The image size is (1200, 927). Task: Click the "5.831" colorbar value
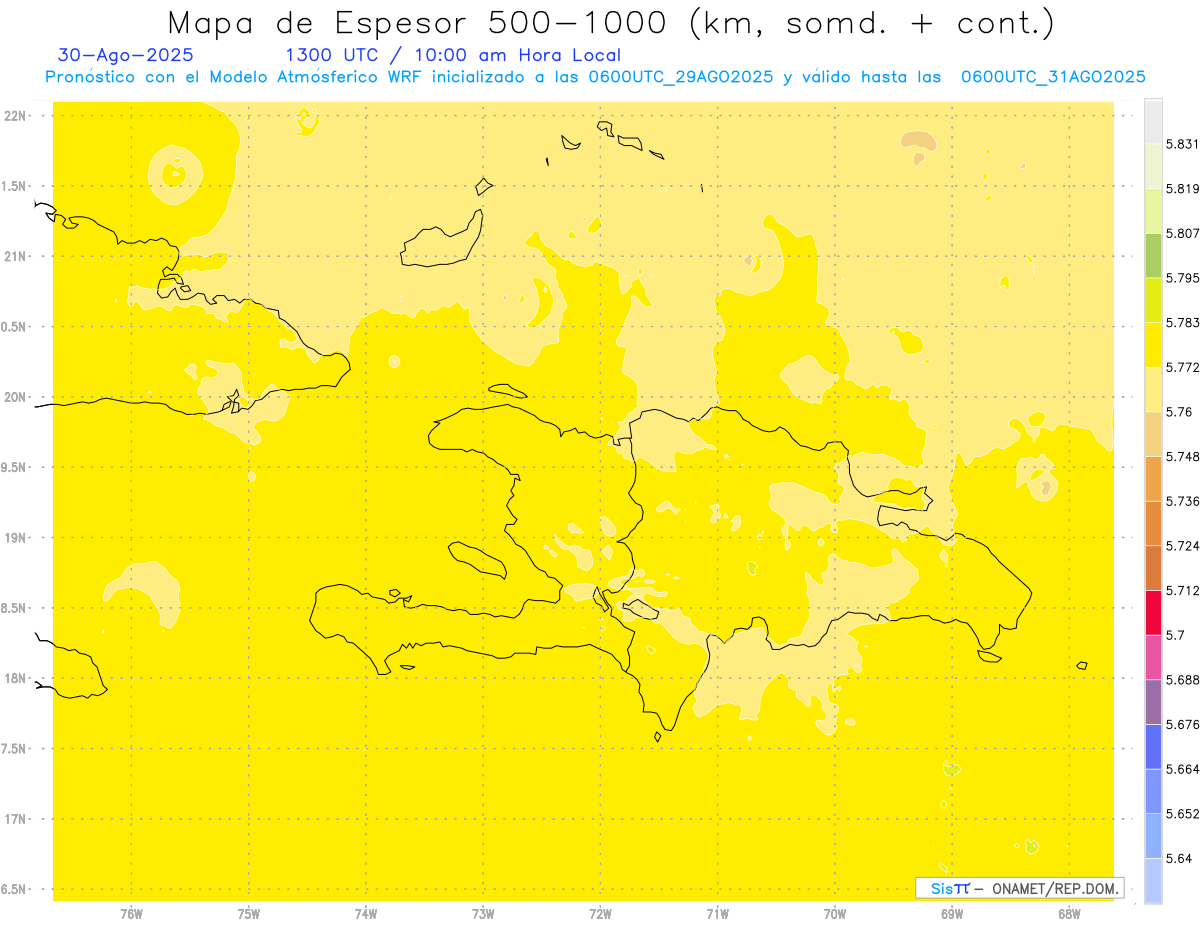1182,144
